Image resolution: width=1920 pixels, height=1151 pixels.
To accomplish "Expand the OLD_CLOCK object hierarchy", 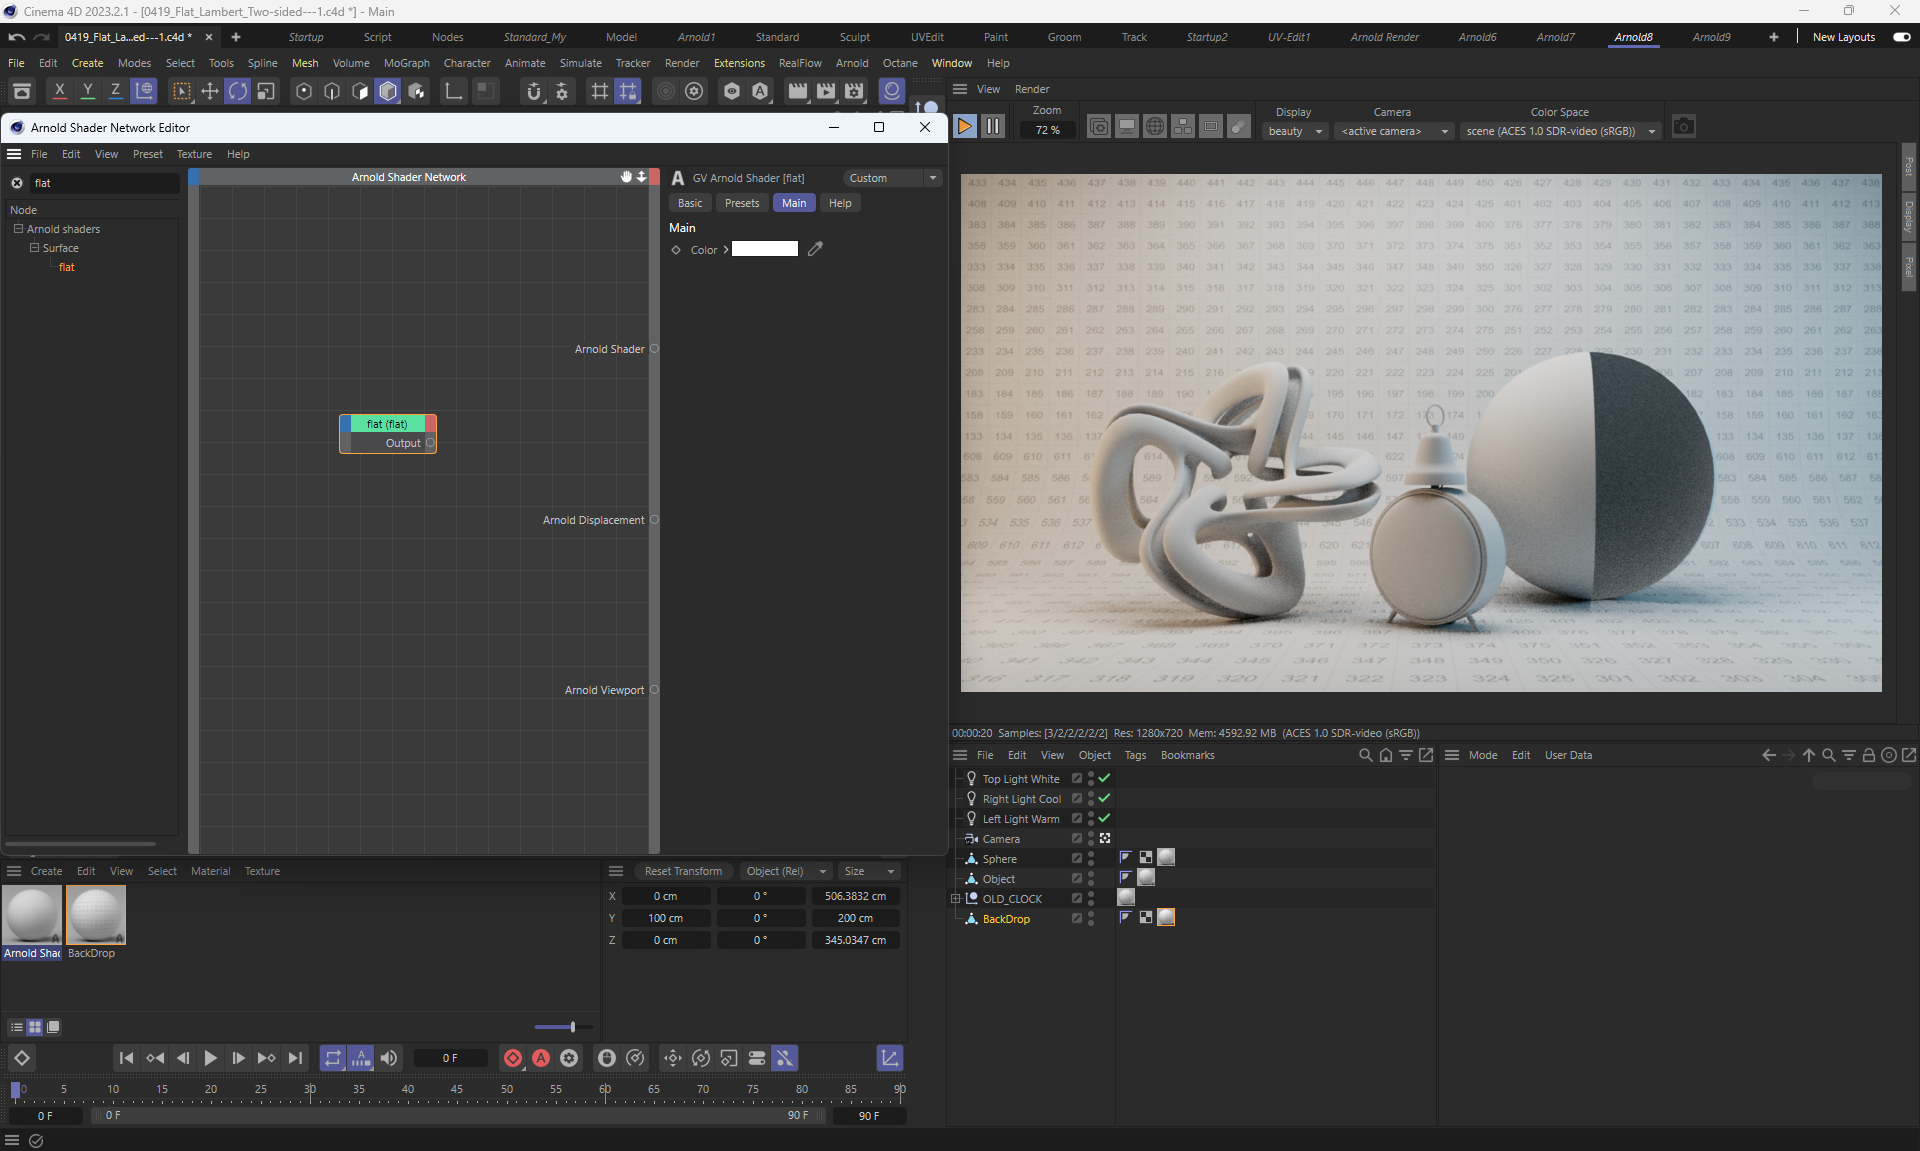I will pos(955,898).
